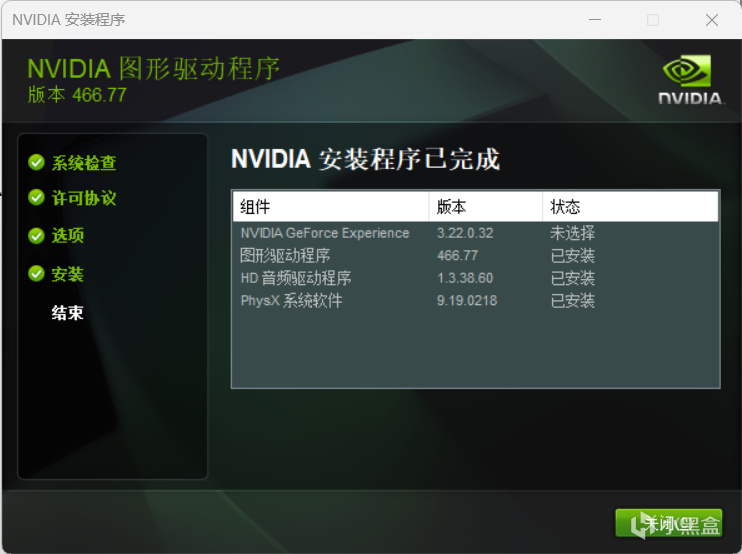The width and height of the screenshot is (742, 554).
Task: Click the green close button at bottom right
Action: point(669,523)
